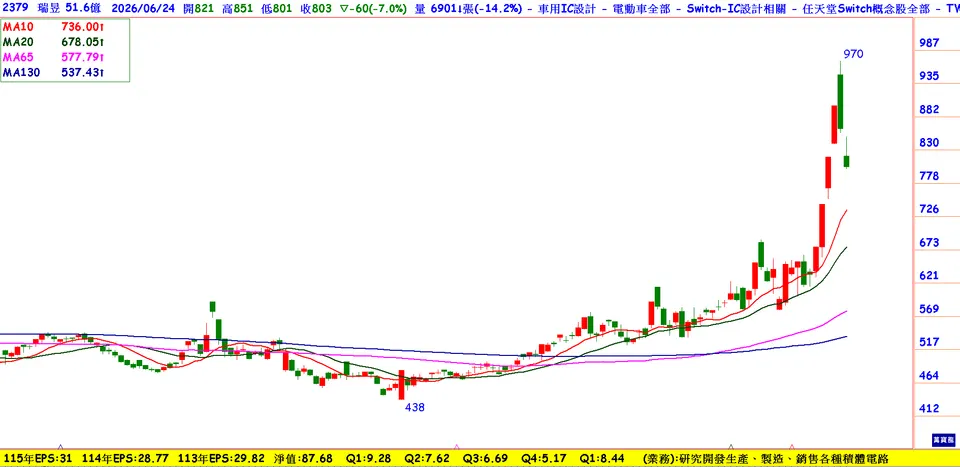
Task: Click the 621 price axis label
Action: 929,276
